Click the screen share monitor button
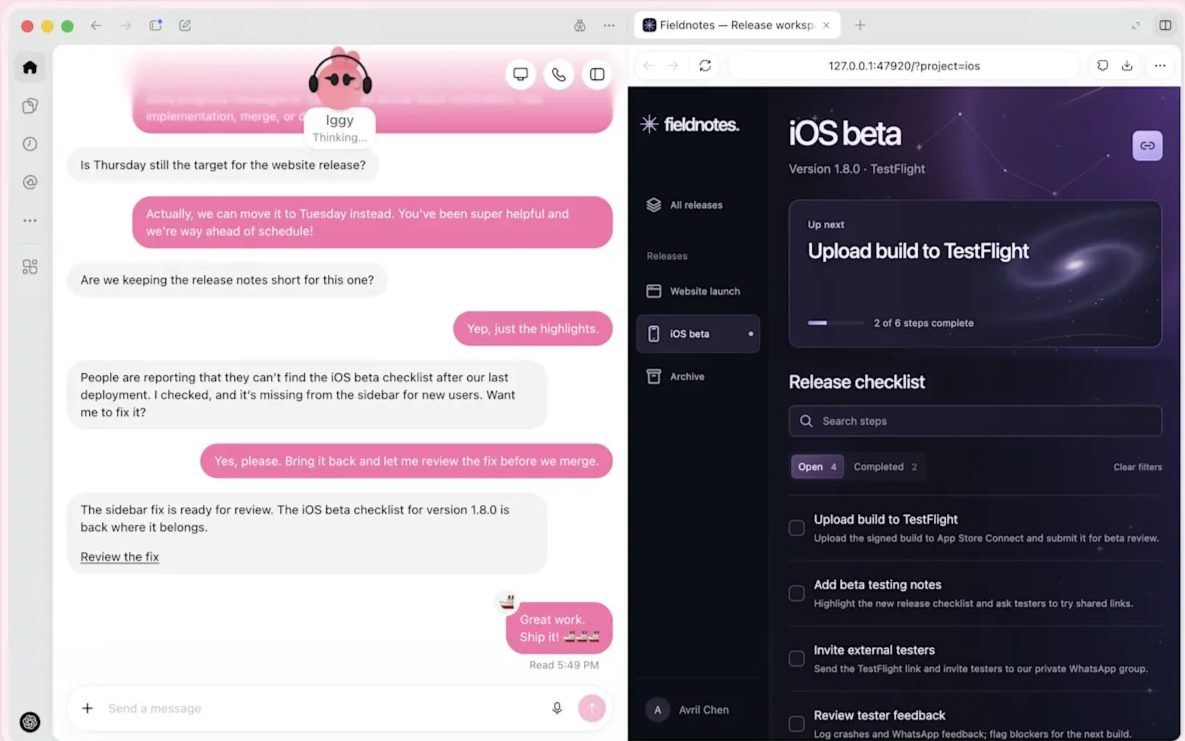Image resolution: width=1185 pixels, height=741 pixels. pyautogui.click(x=521, y=74)
